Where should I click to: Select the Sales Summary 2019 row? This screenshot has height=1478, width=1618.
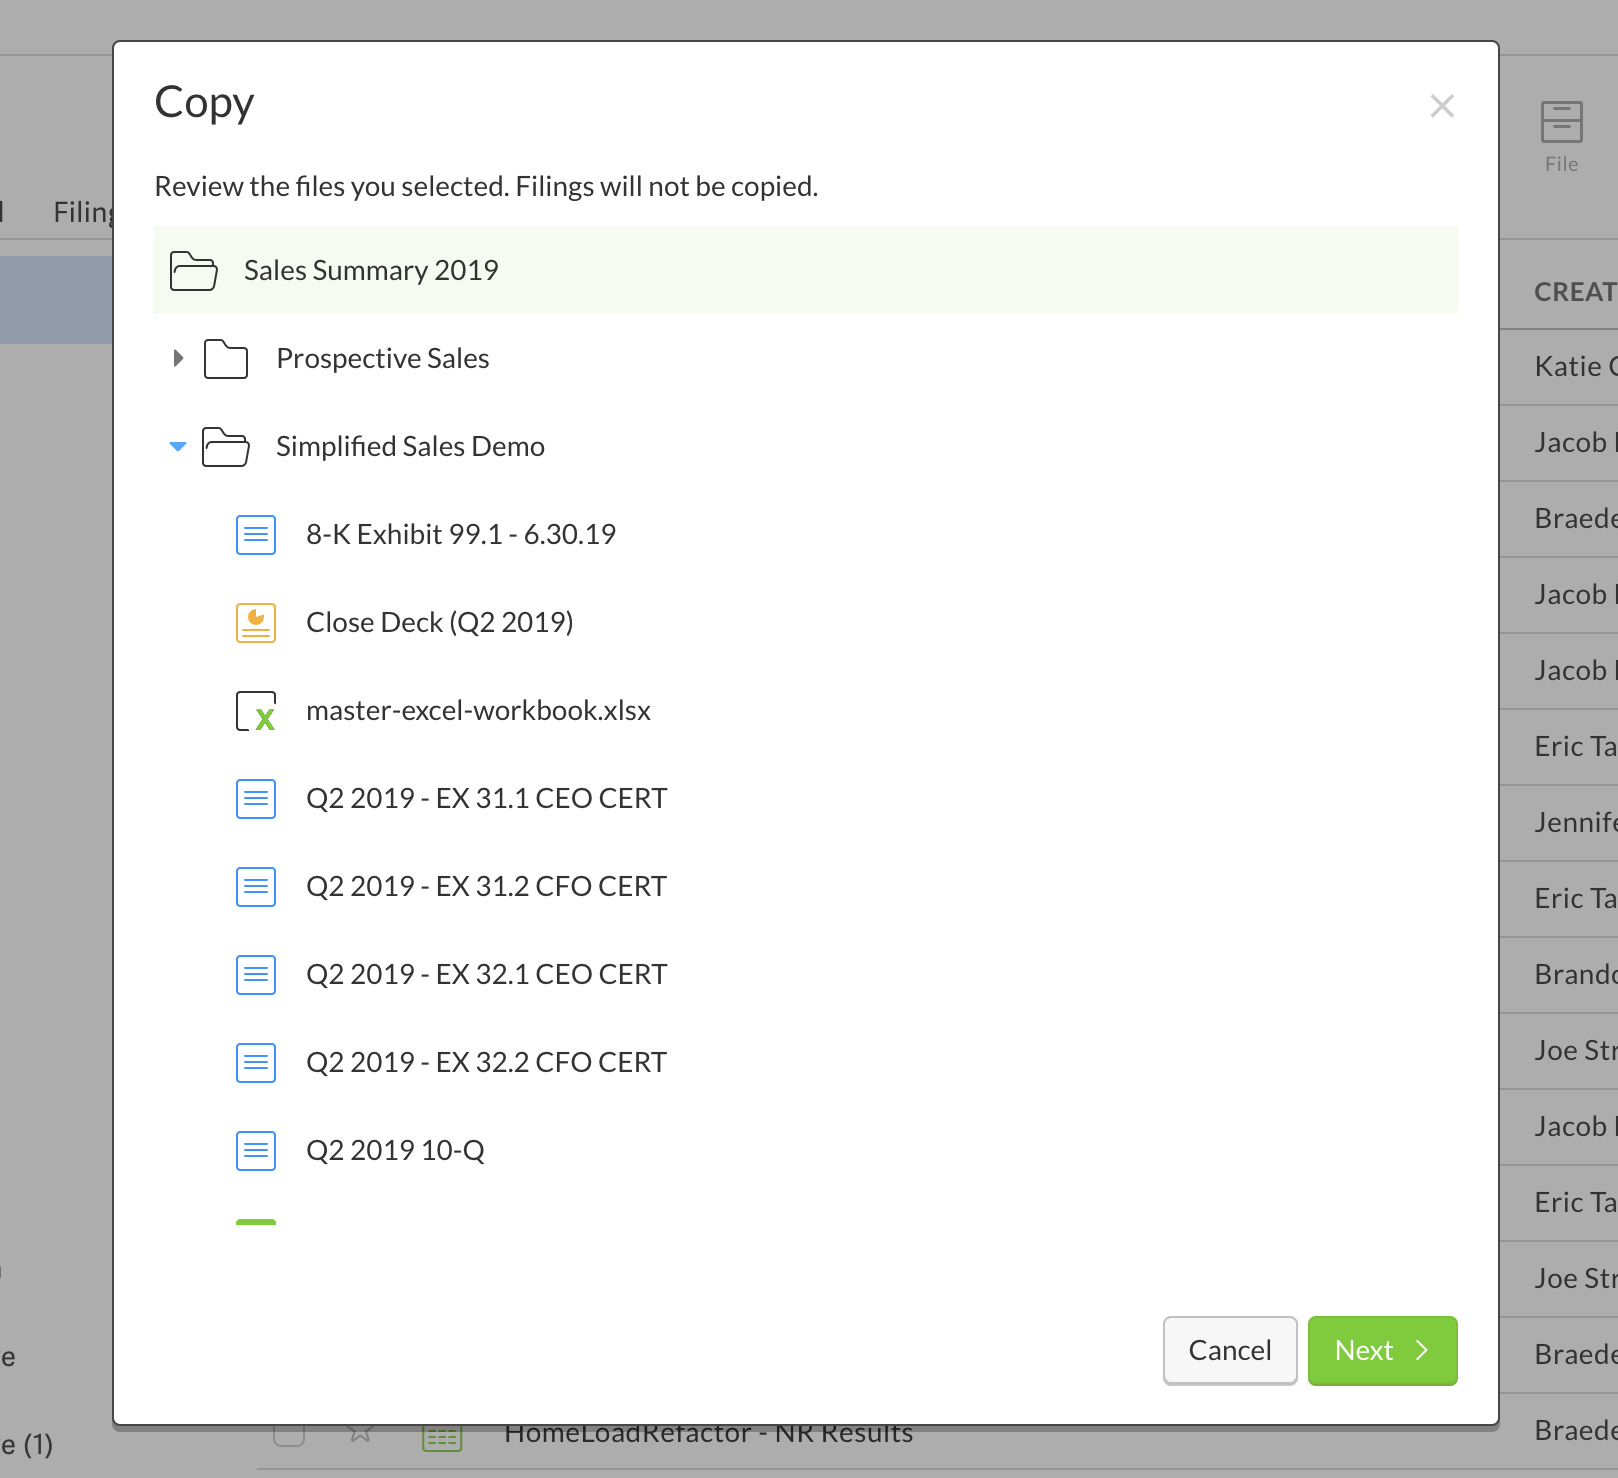coord(806,270)
